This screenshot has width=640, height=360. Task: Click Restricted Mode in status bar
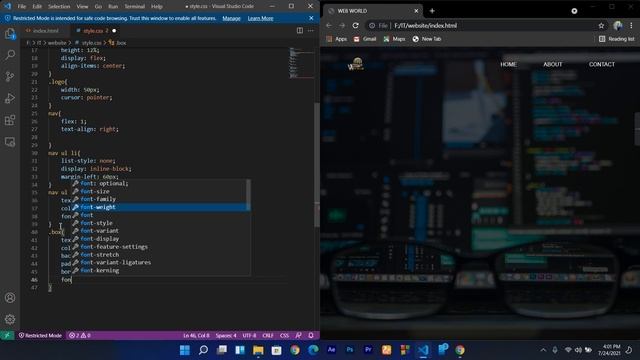(x=40, y=335)
